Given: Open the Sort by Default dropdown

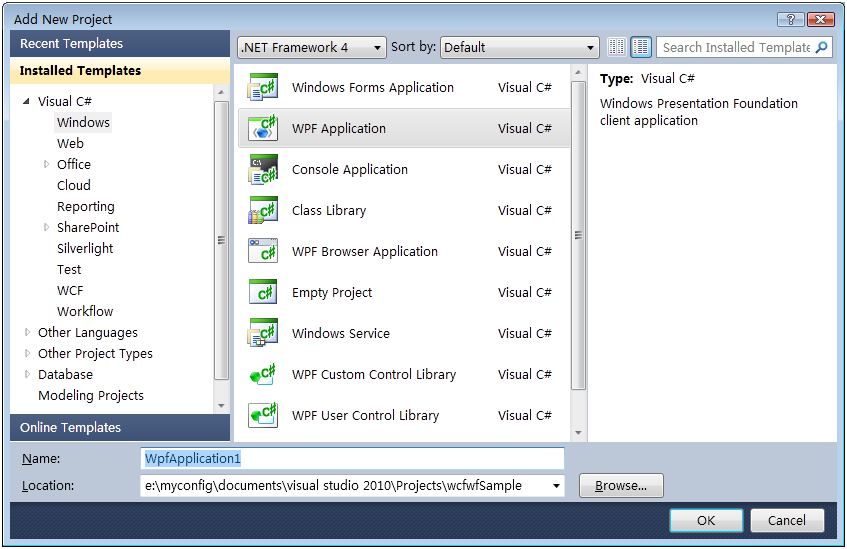Looking at the screenshot, I should [x=520, y=48].
